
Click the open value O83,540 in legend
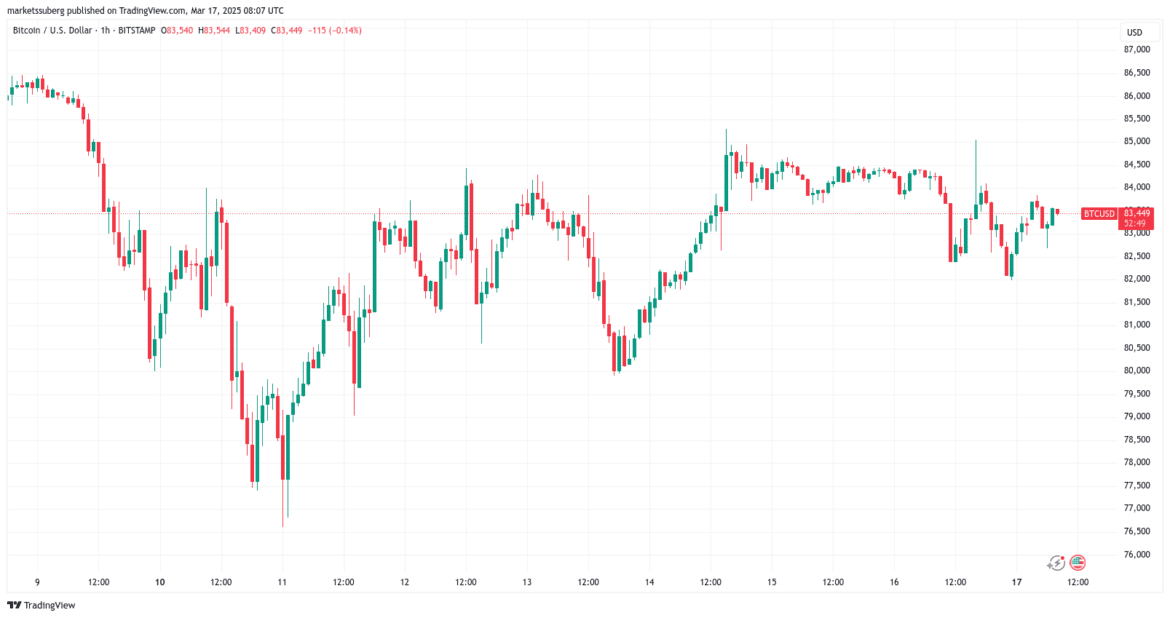[181, 31]
